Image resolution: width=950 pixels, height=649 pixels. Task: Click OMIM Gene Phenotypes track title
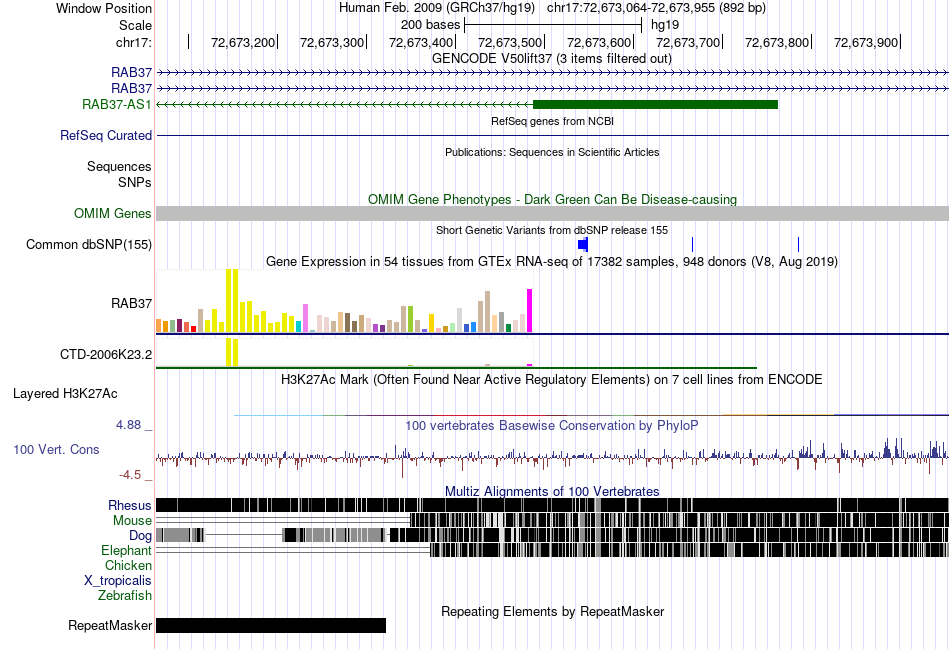point(553,199)
